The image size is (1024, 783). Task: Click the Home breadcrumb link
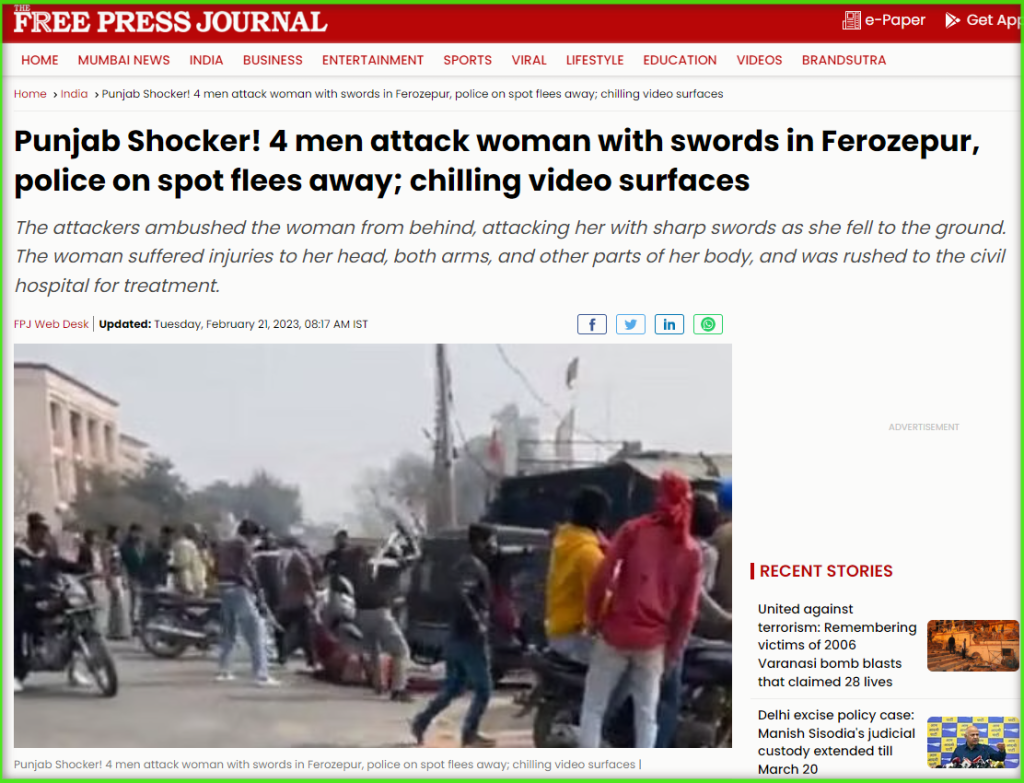(x=30, y=94)
